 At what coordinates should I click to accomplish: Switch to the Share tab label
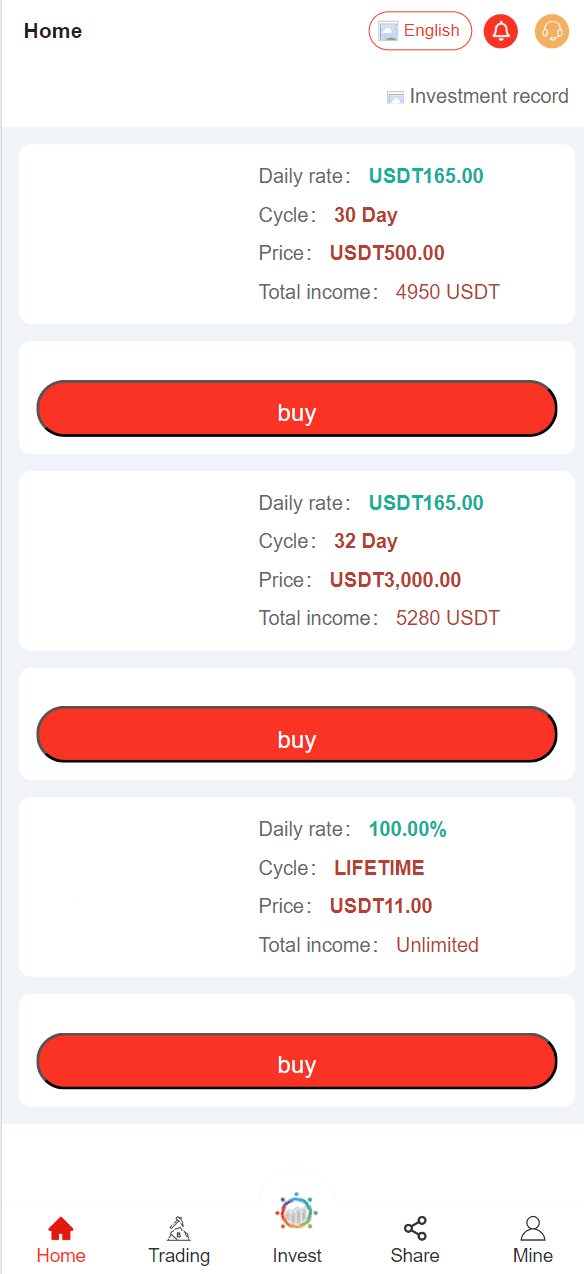[x=415, y=1255]
